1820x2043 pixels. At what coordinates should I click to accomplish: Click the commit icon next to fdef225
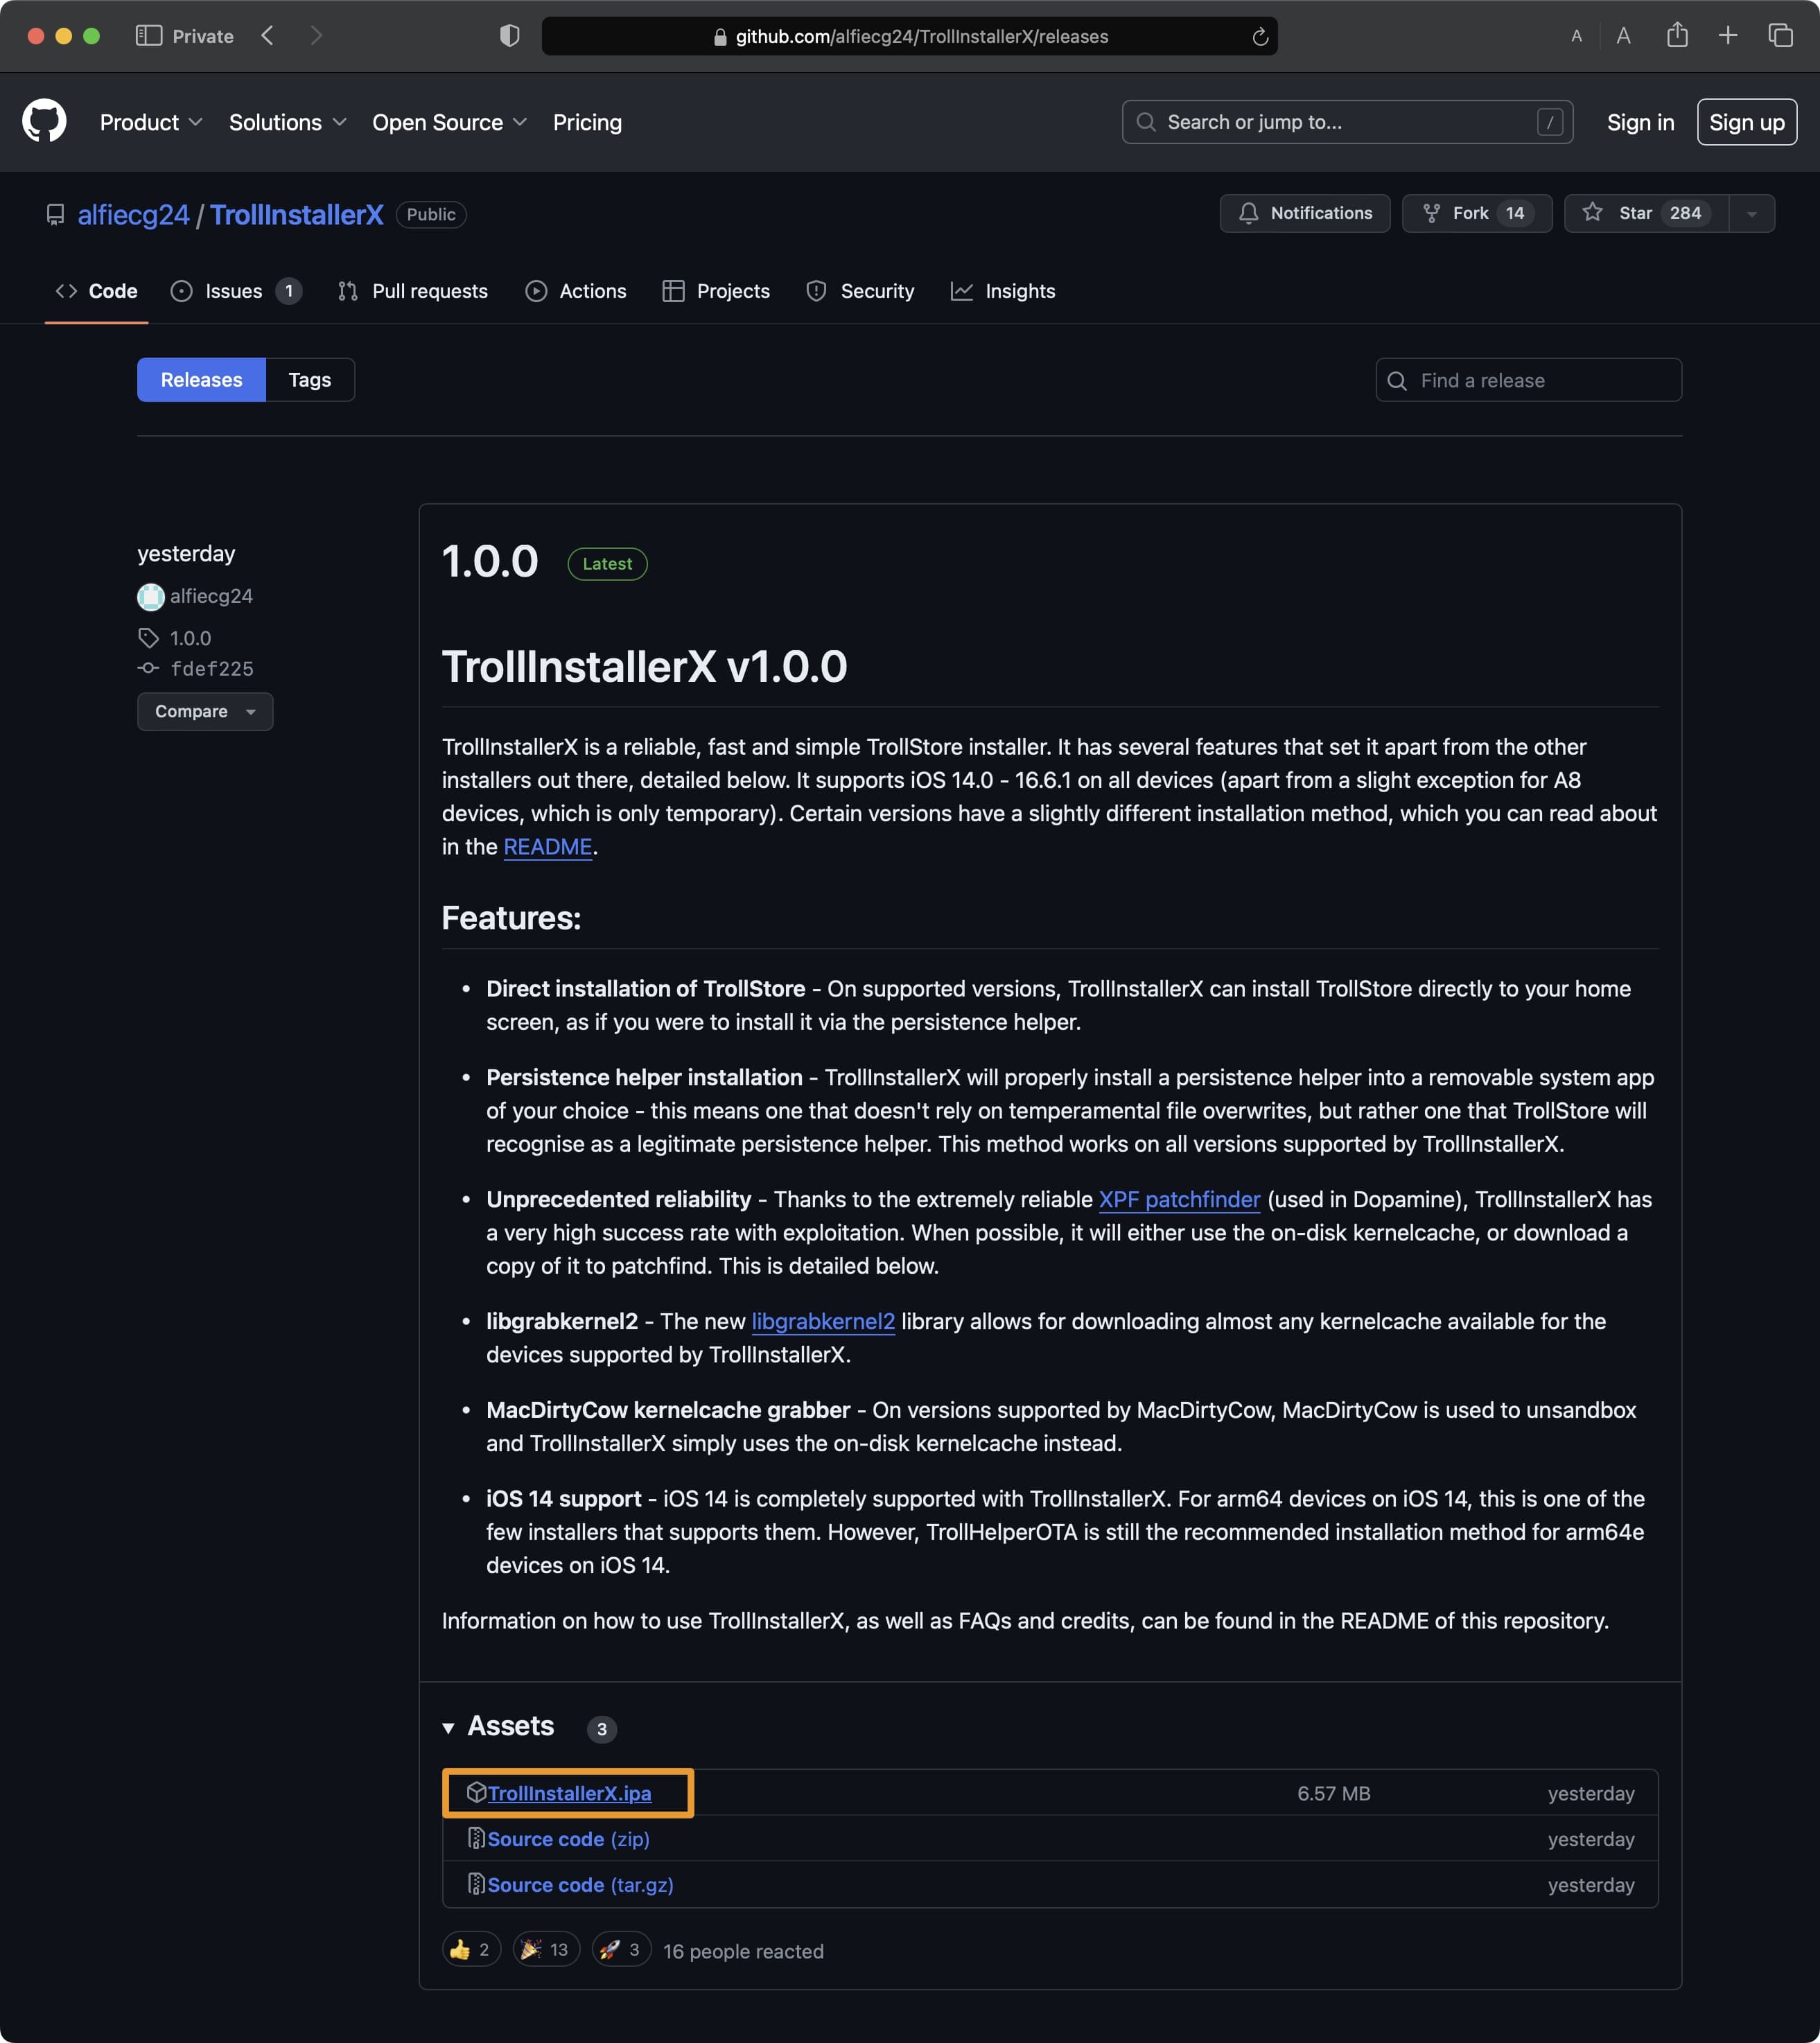click(148, 668)
